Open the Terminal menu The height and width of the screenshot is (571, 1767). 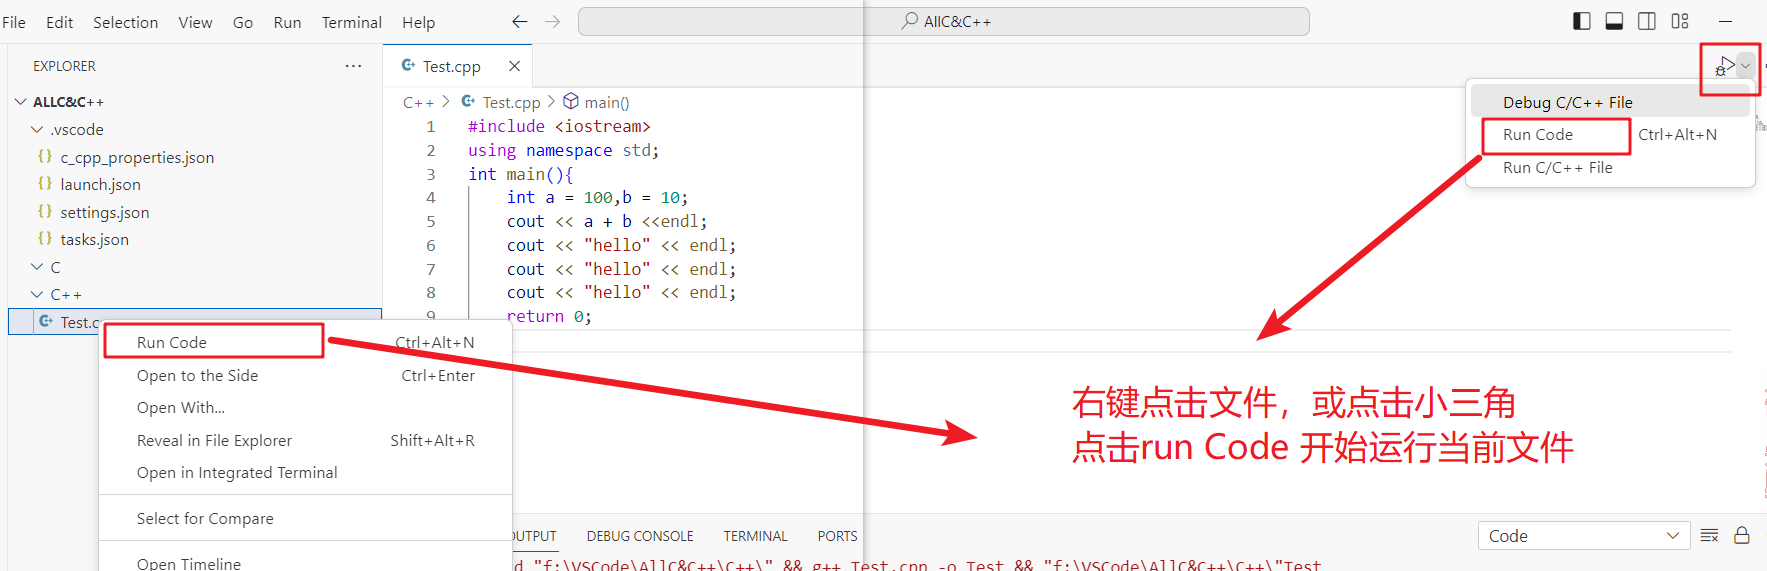tap(351, 22)
